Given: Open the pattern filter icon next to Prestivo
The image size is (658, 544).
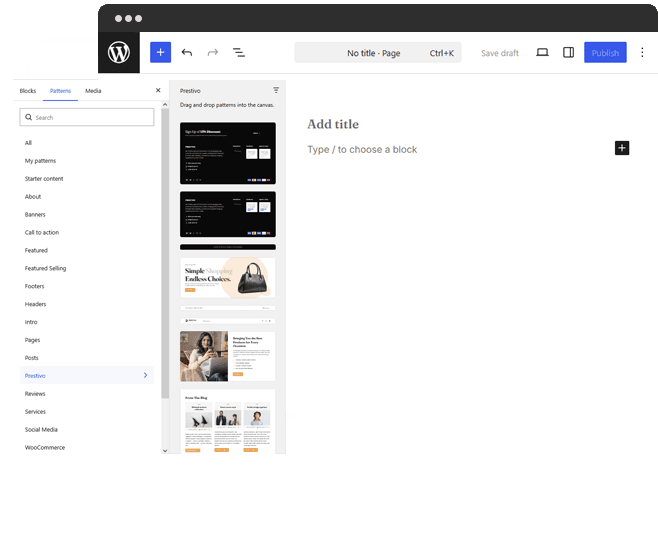Looking at the screenshot, I should (x=276, y=90).
